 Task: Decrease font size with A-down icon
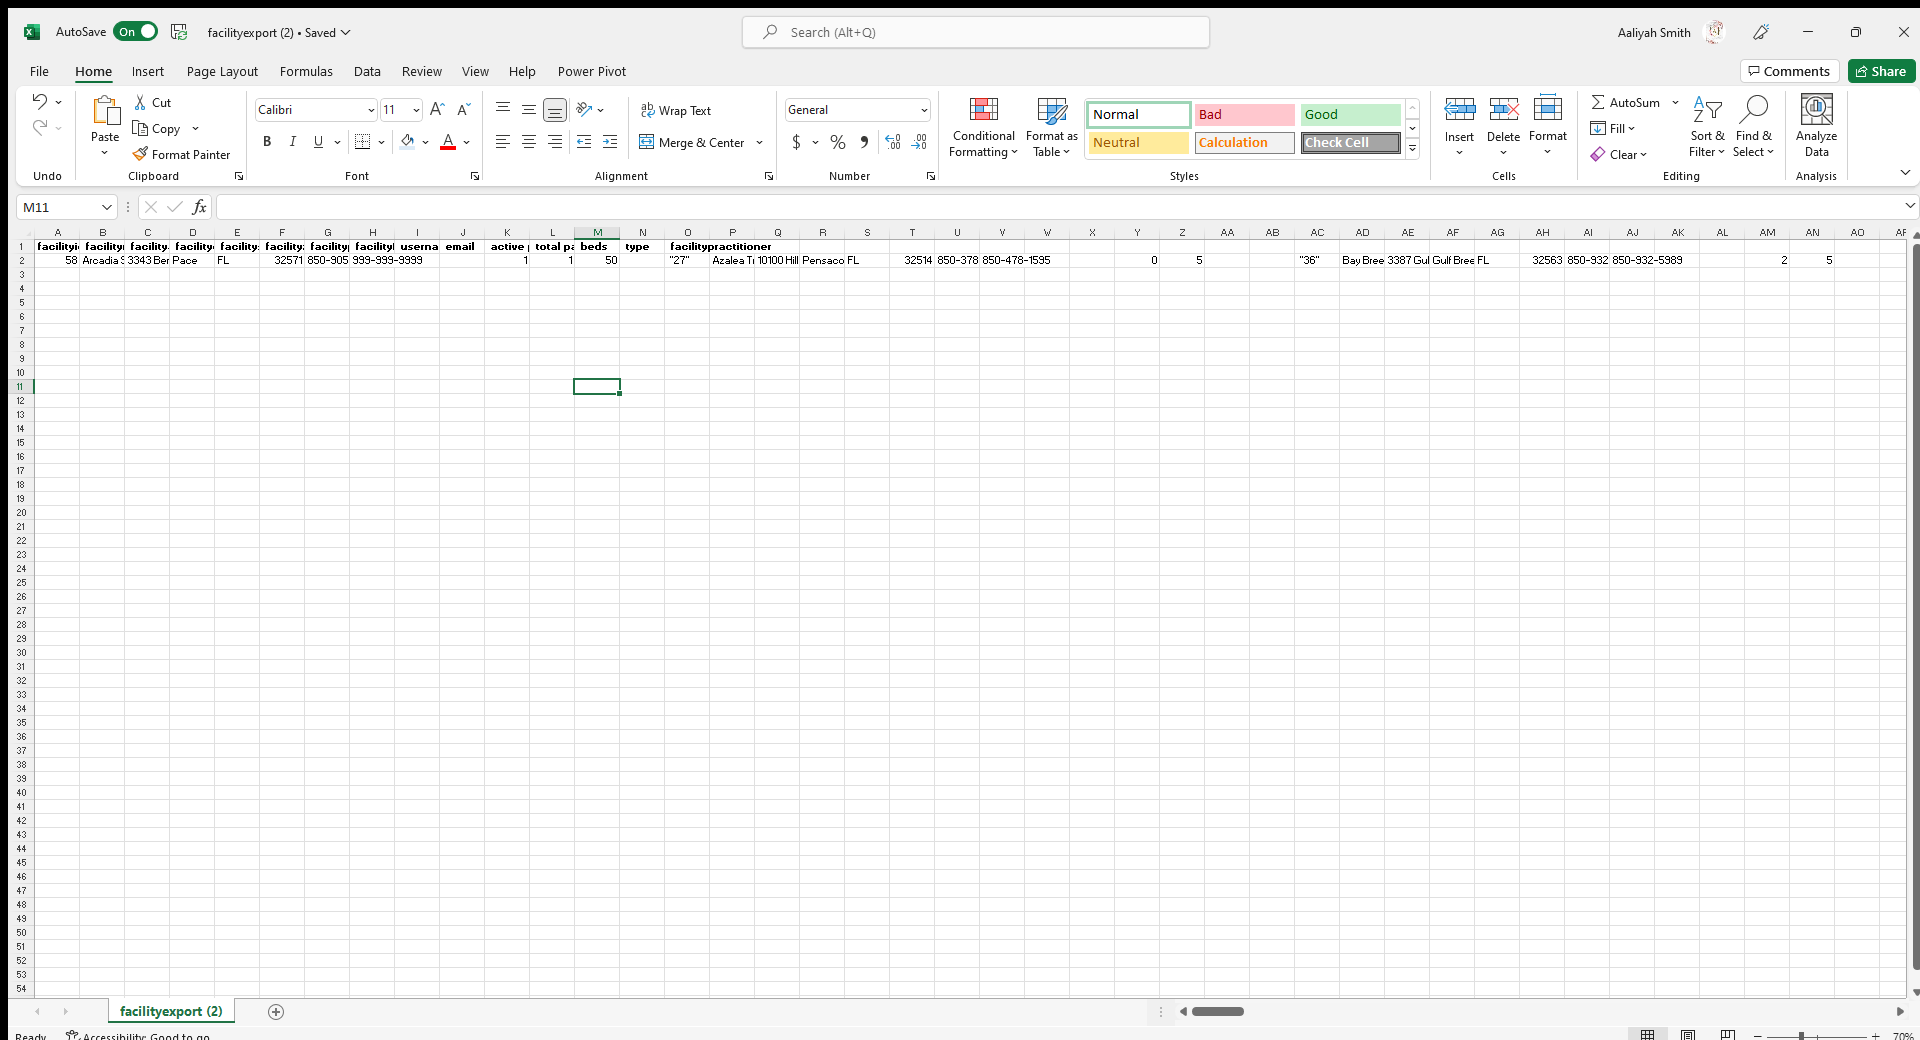(463, 110)
